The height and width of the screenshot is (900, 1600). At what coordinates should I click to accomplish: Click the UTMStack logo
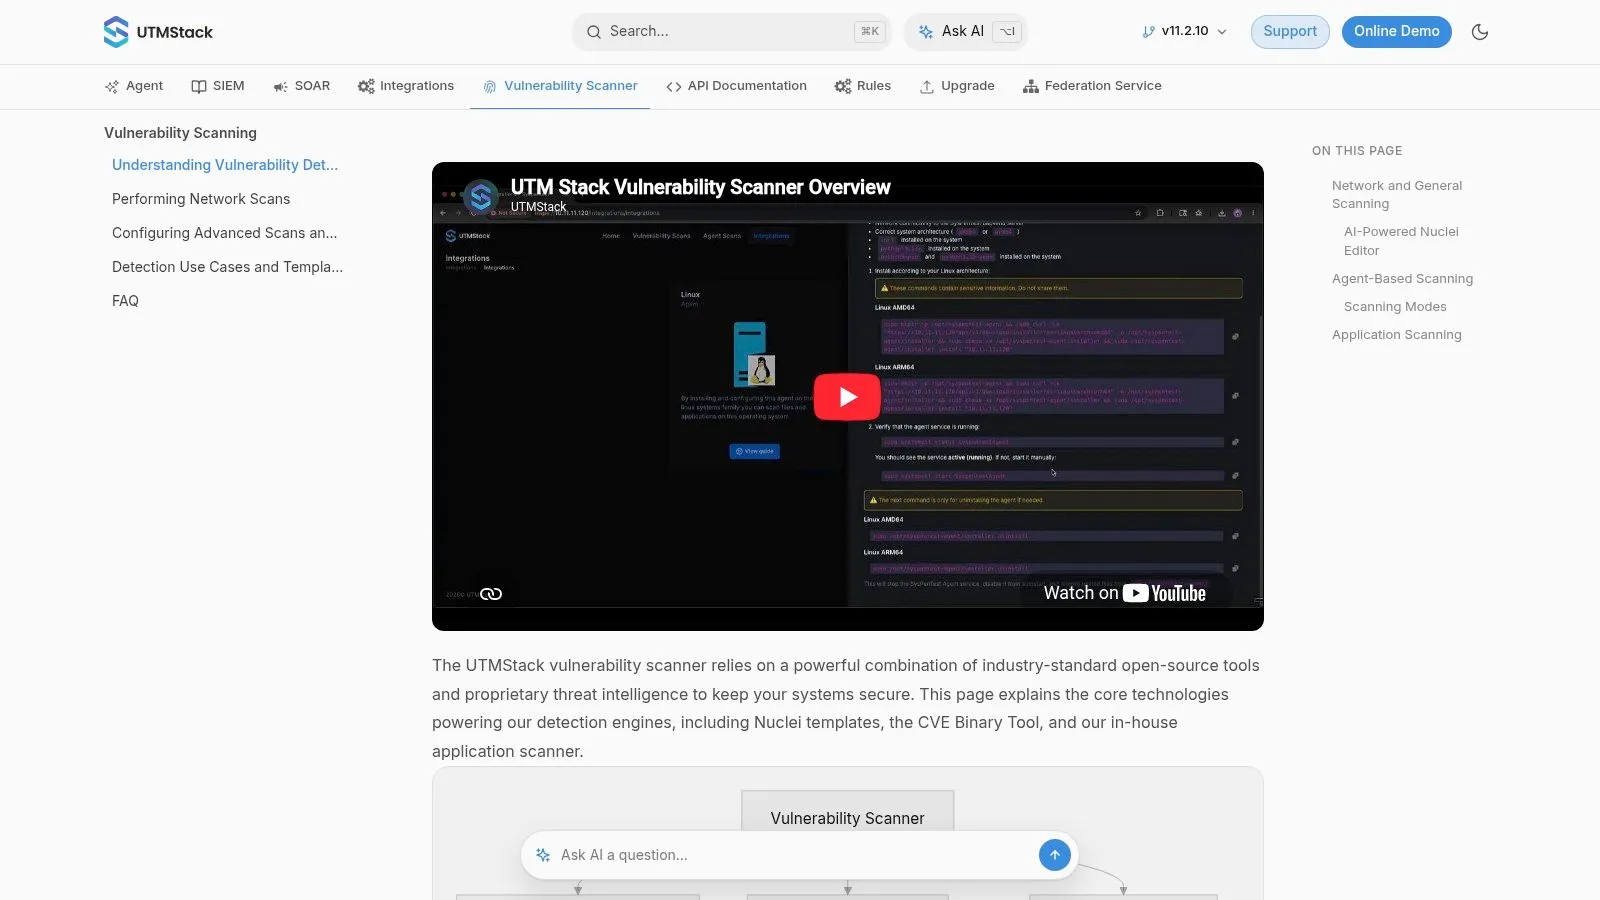click(x=158, y=32)
